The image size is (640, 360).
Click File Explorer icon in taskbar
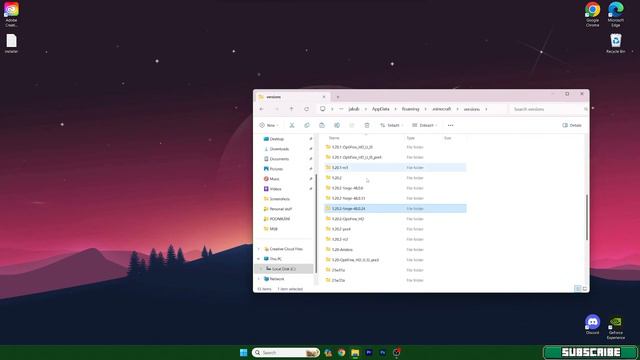355,353
